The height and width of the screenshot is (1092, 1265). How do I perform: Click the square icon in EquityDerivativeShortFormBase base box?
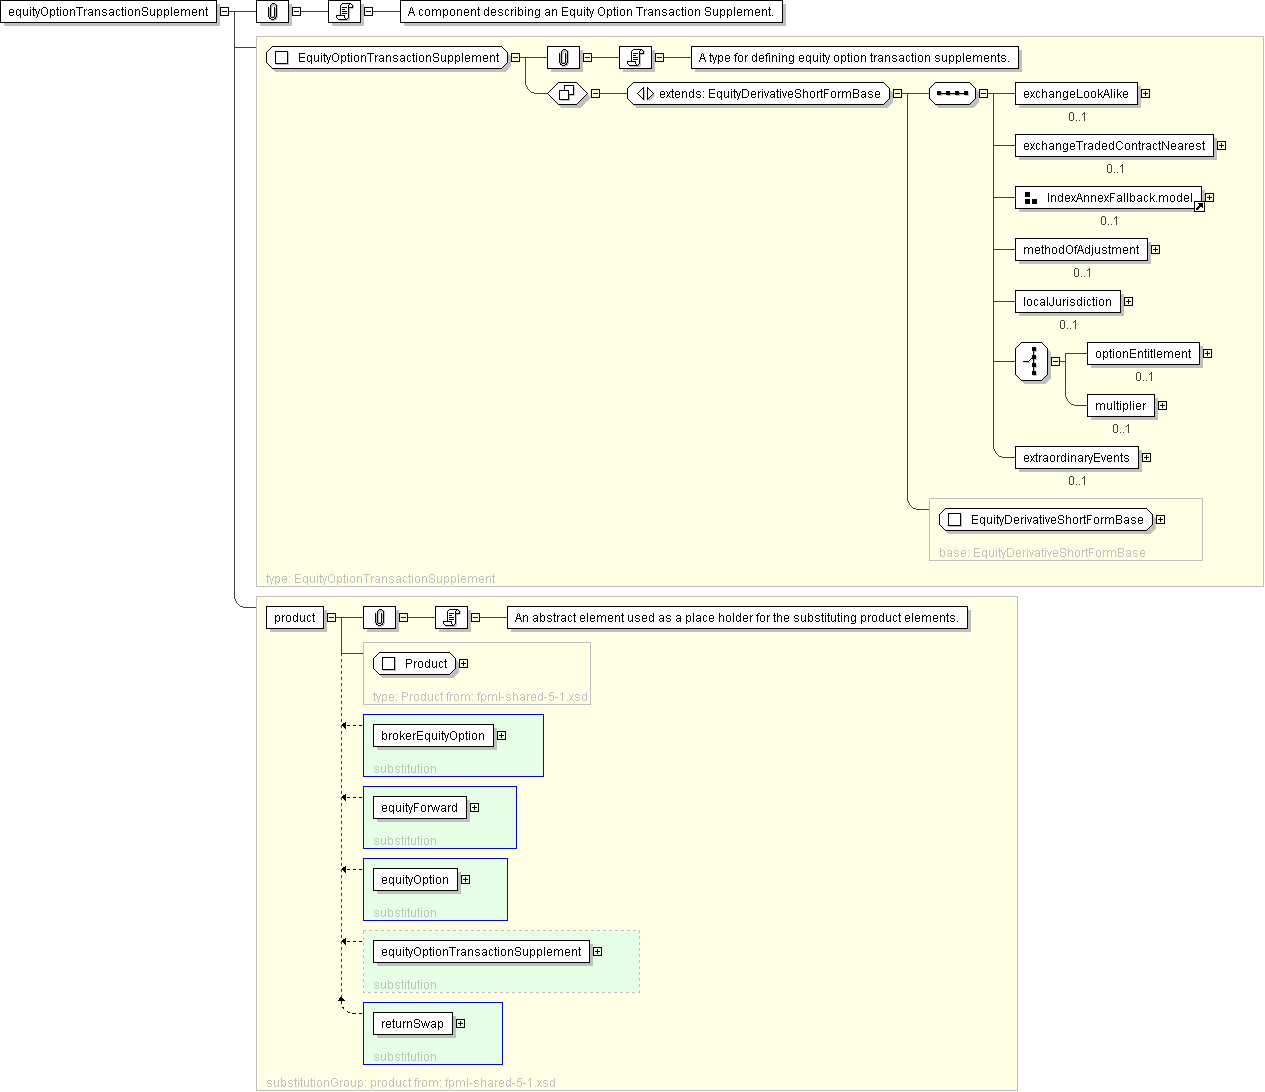[955, 520]
